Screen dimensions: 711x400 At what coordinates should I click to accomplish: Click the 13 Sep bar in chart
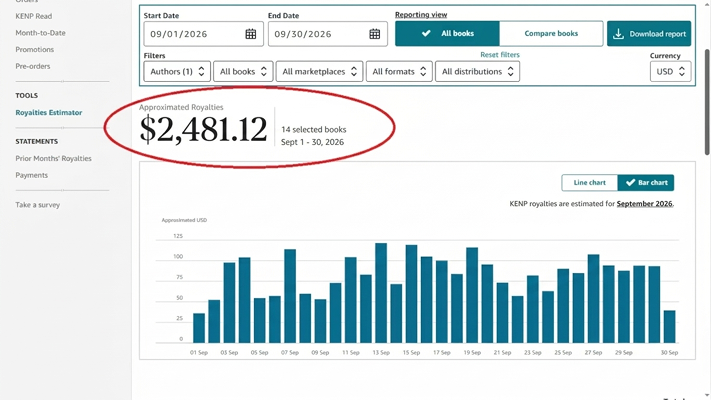click(x=381, y=293)
